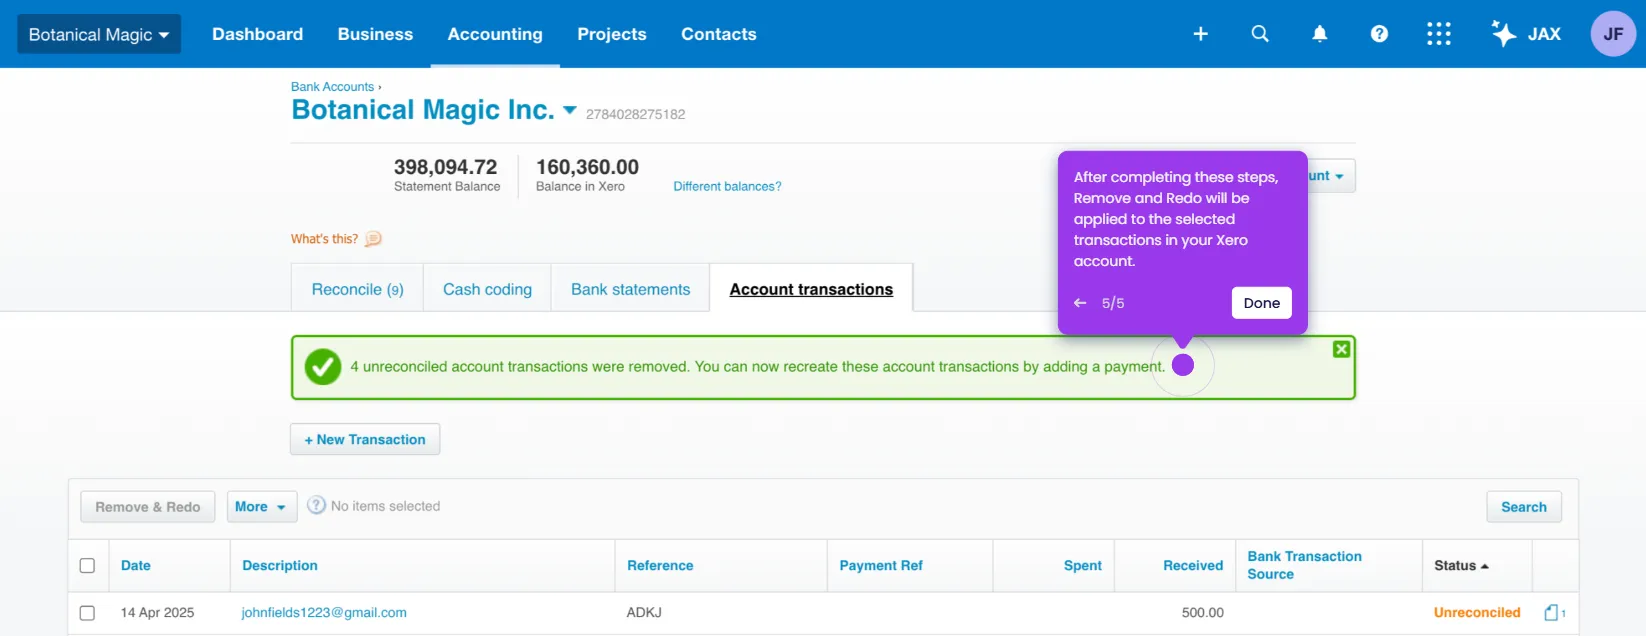This screenshot has height=636, width=1646.
Task: Click the What's this speech bubble icon
Action: [373, 239]
